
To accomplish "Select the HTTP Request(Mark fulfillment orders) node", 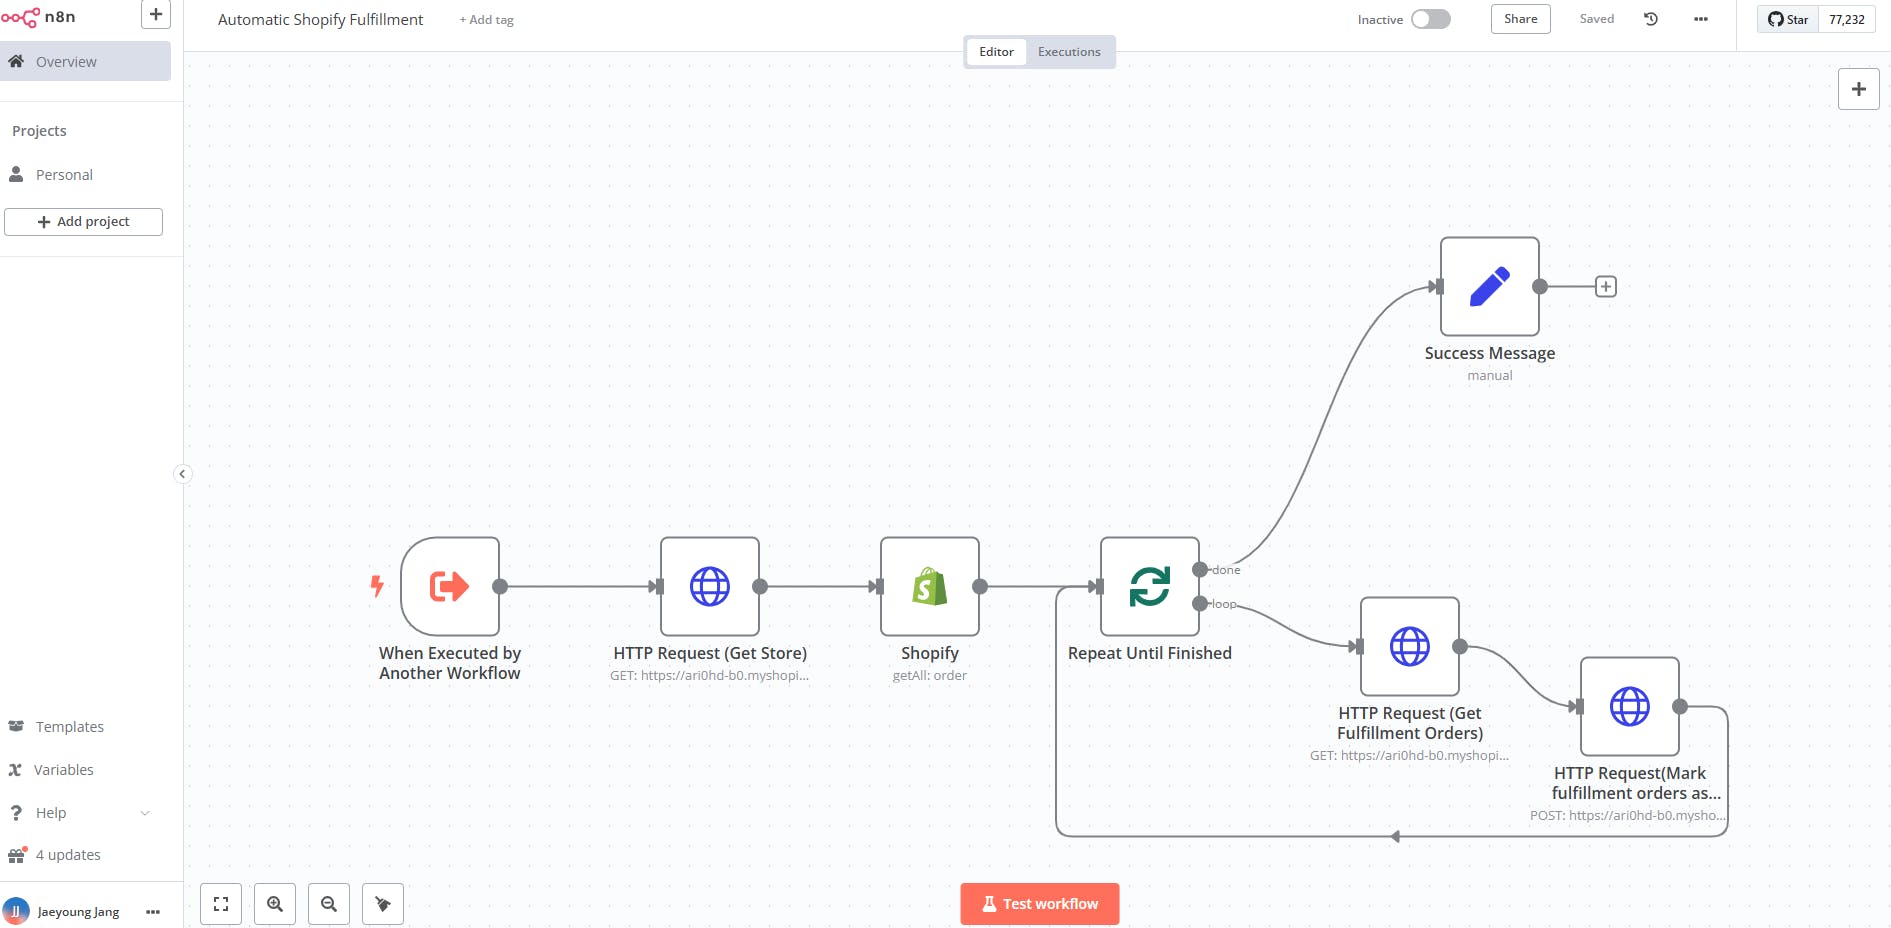I will (1630, 707).
